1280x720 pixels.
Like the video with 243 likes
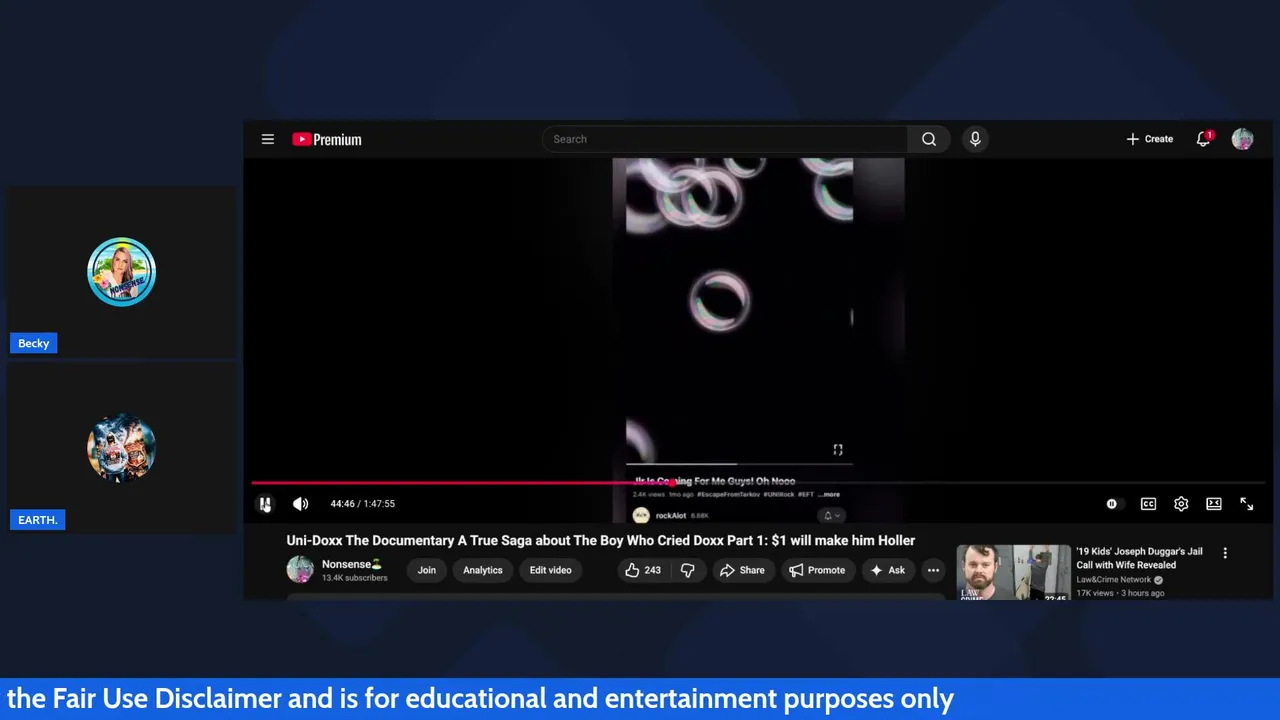643,570
